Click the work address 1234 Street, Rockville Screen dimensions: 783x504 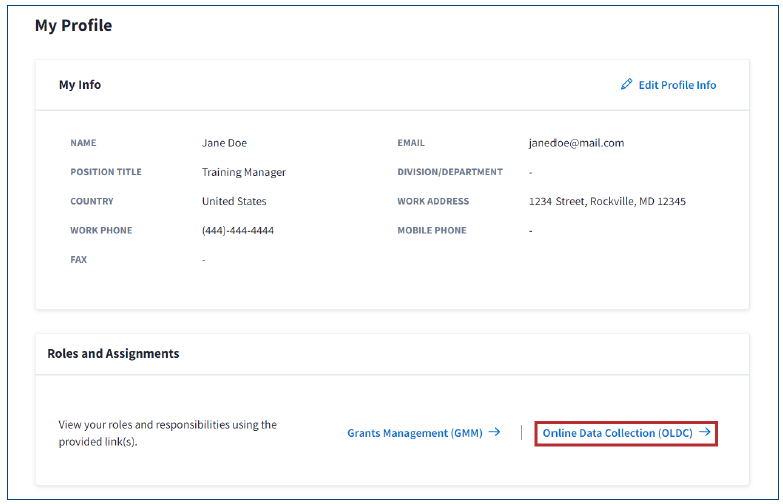point(607,201)
